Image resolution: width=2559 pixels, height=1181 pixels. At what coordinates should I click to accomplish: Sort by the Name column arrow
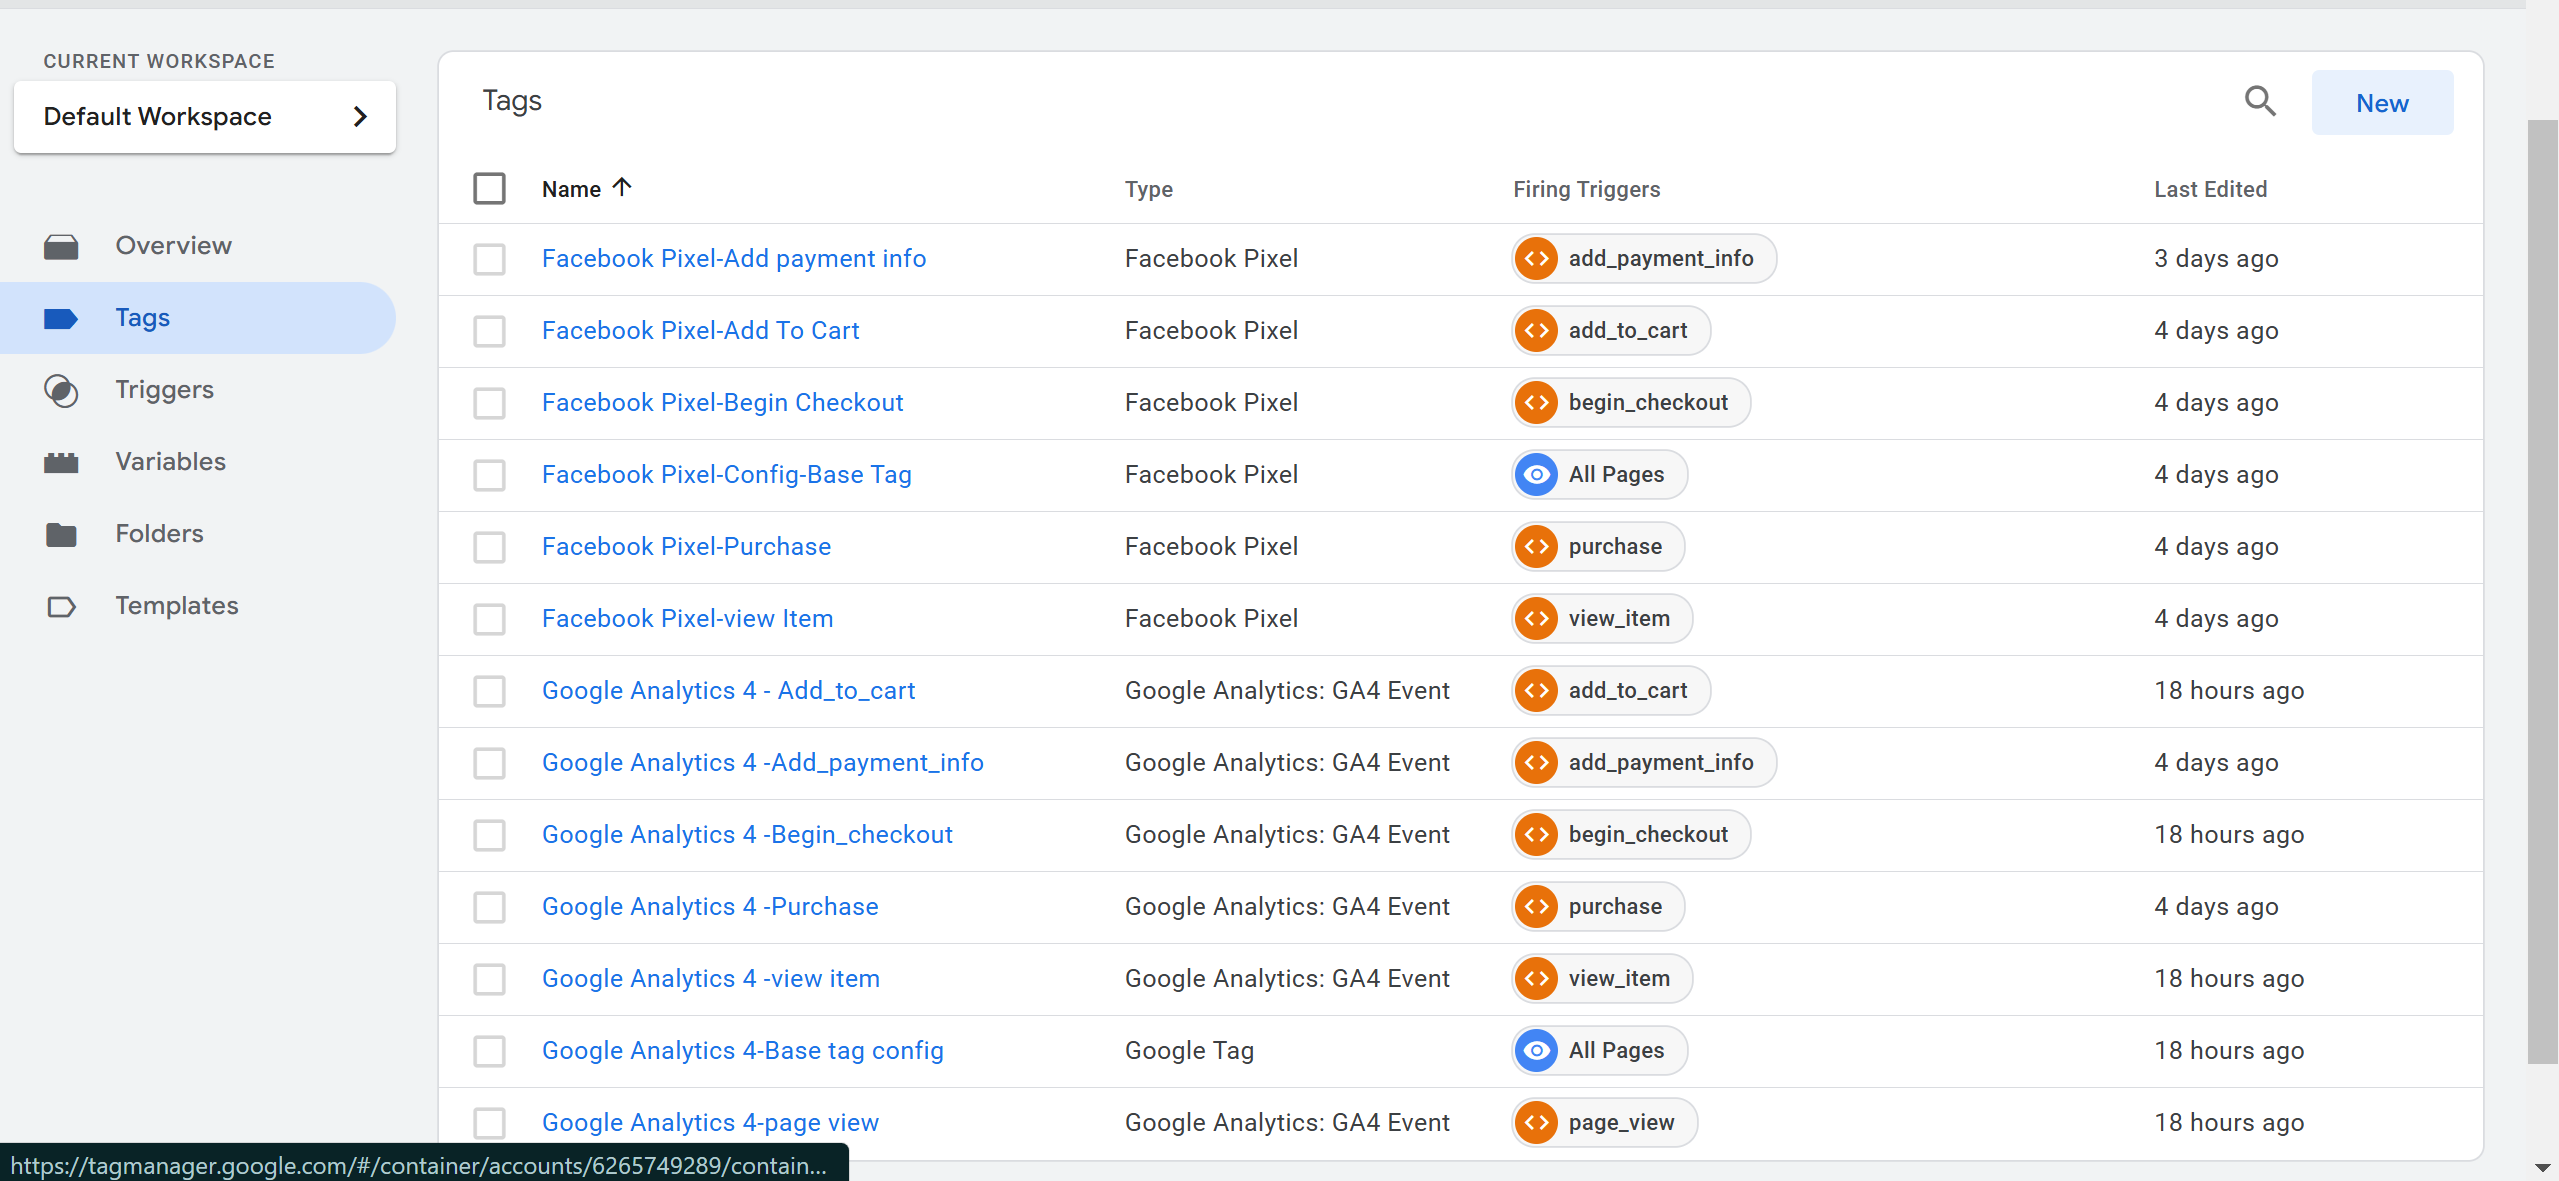[622, 188]
